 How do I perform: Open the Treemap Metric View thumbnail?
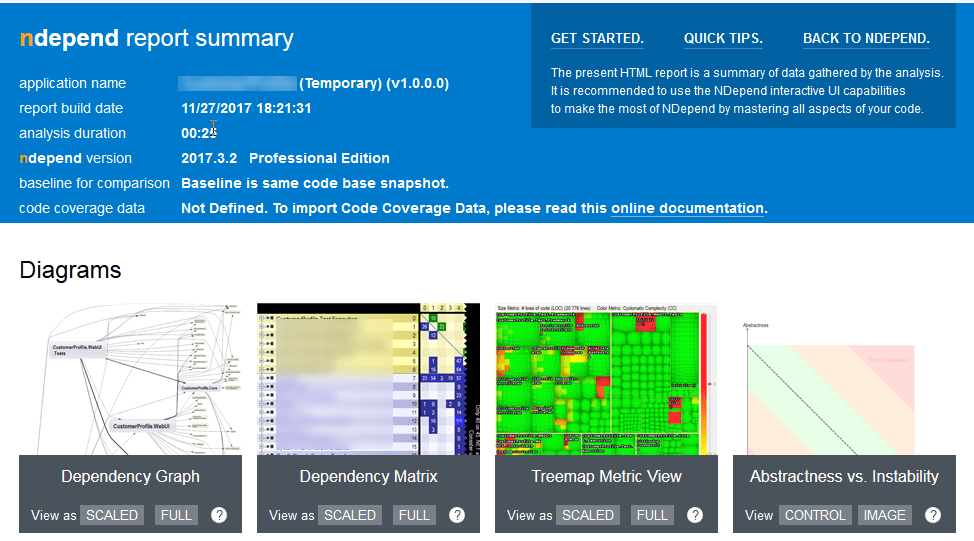pos(606,379)
